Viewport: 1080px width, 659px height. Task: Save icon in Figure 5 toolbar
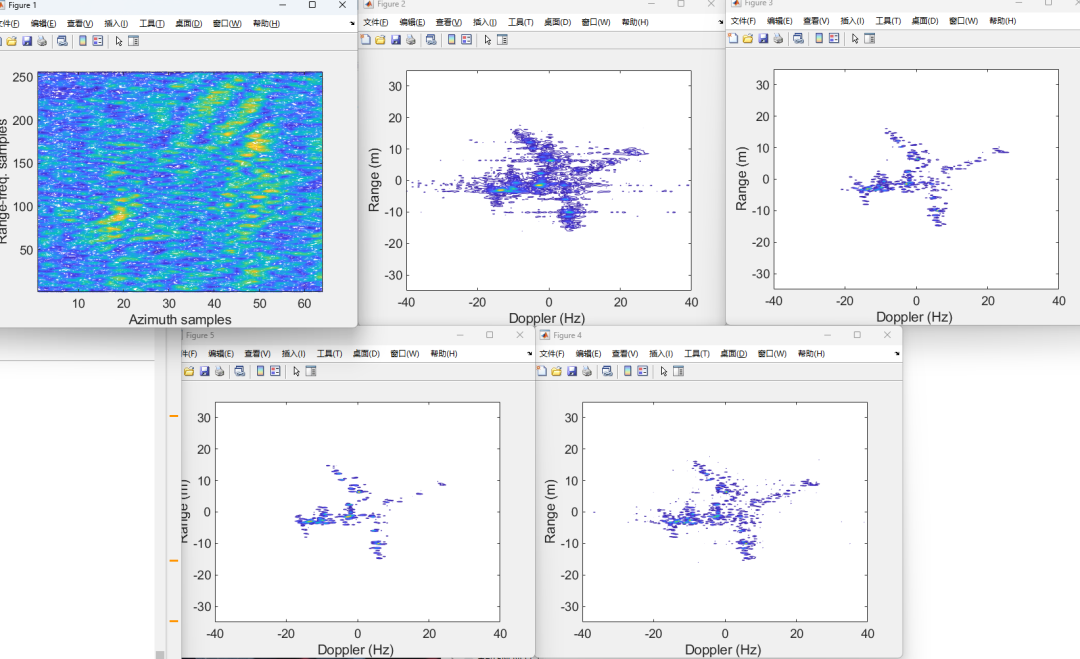click(x=205, y=371)
